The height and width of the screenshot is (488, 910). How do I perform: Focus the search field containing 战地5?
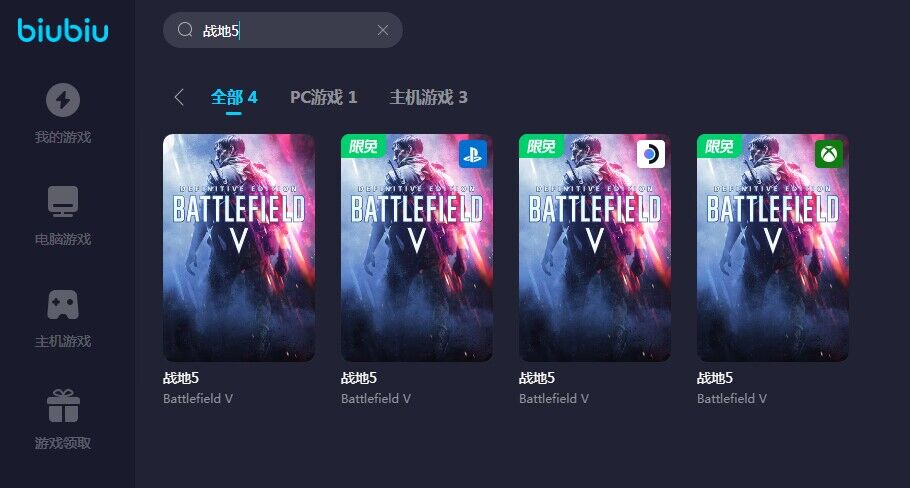pyautogui.click(x=283, y=30)
